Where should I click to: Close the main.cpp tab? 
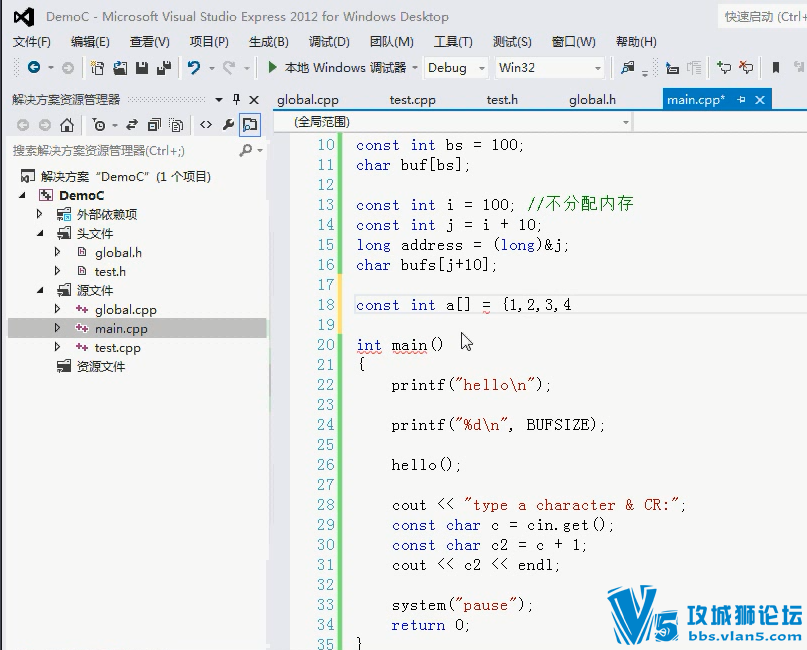(760, 100)
